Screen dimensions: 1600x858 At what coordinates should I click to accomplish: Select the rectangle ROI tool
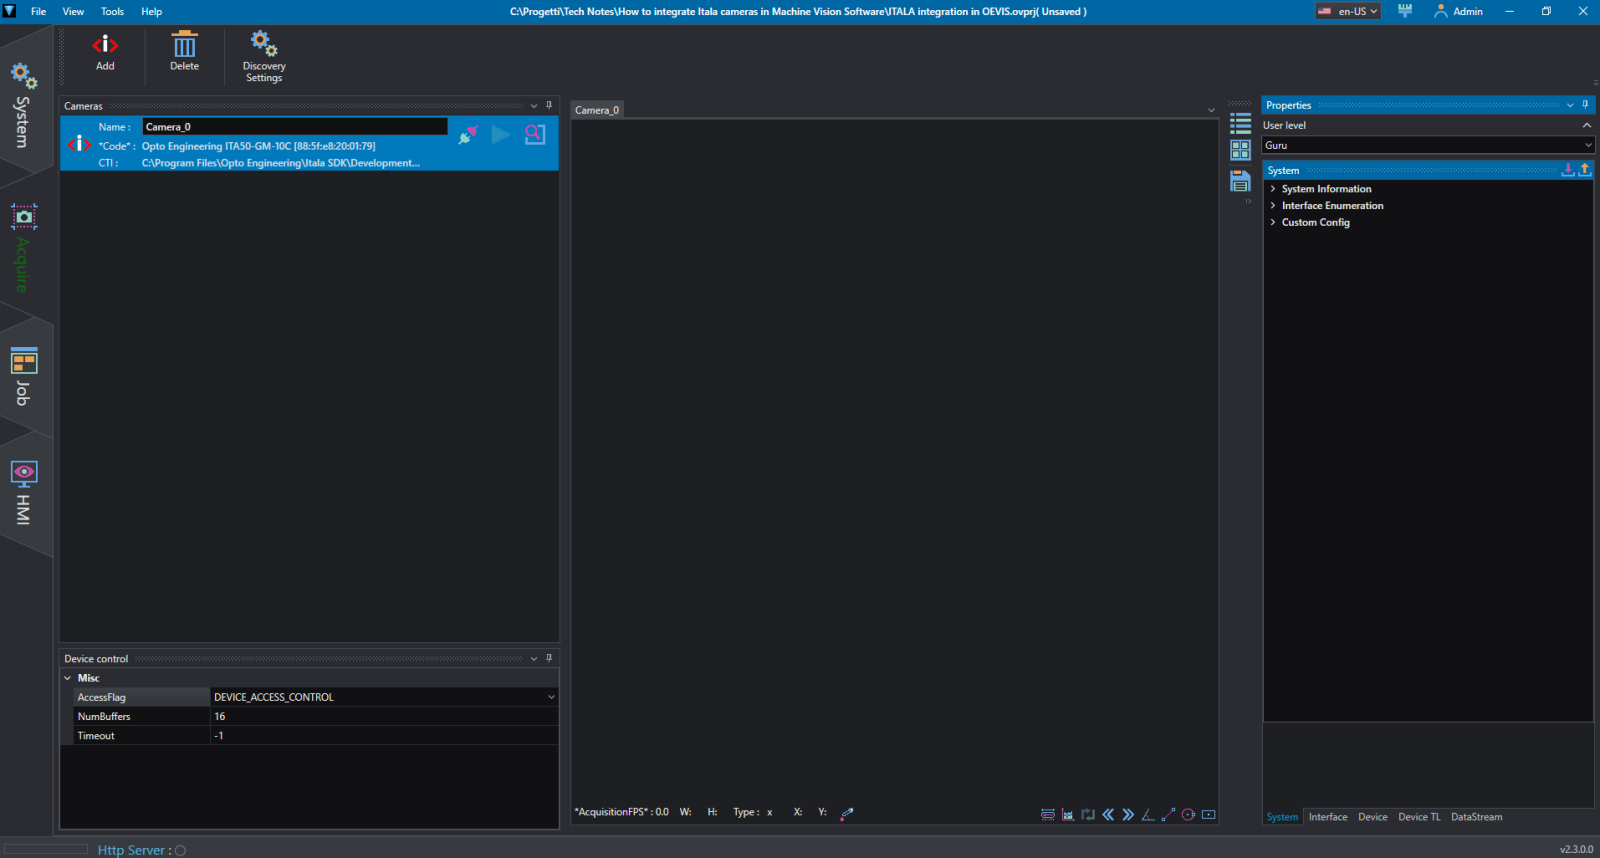(1209, 815)
